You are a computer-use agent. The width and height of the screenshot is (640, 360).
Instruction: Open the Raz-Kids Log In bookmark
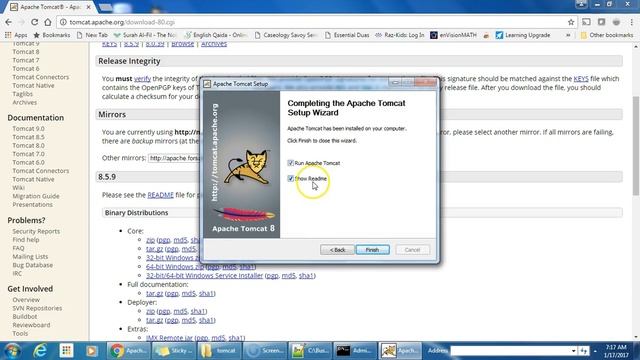pos(399,35)
